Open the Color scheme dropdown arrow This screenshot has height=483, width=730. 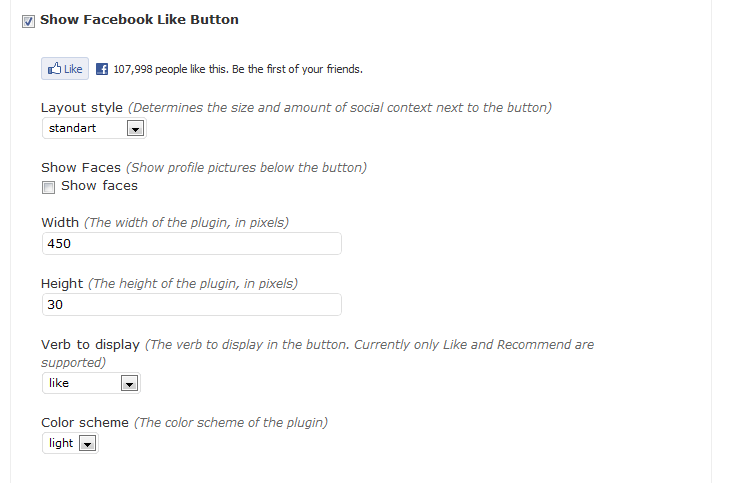(x=88, y=443)
